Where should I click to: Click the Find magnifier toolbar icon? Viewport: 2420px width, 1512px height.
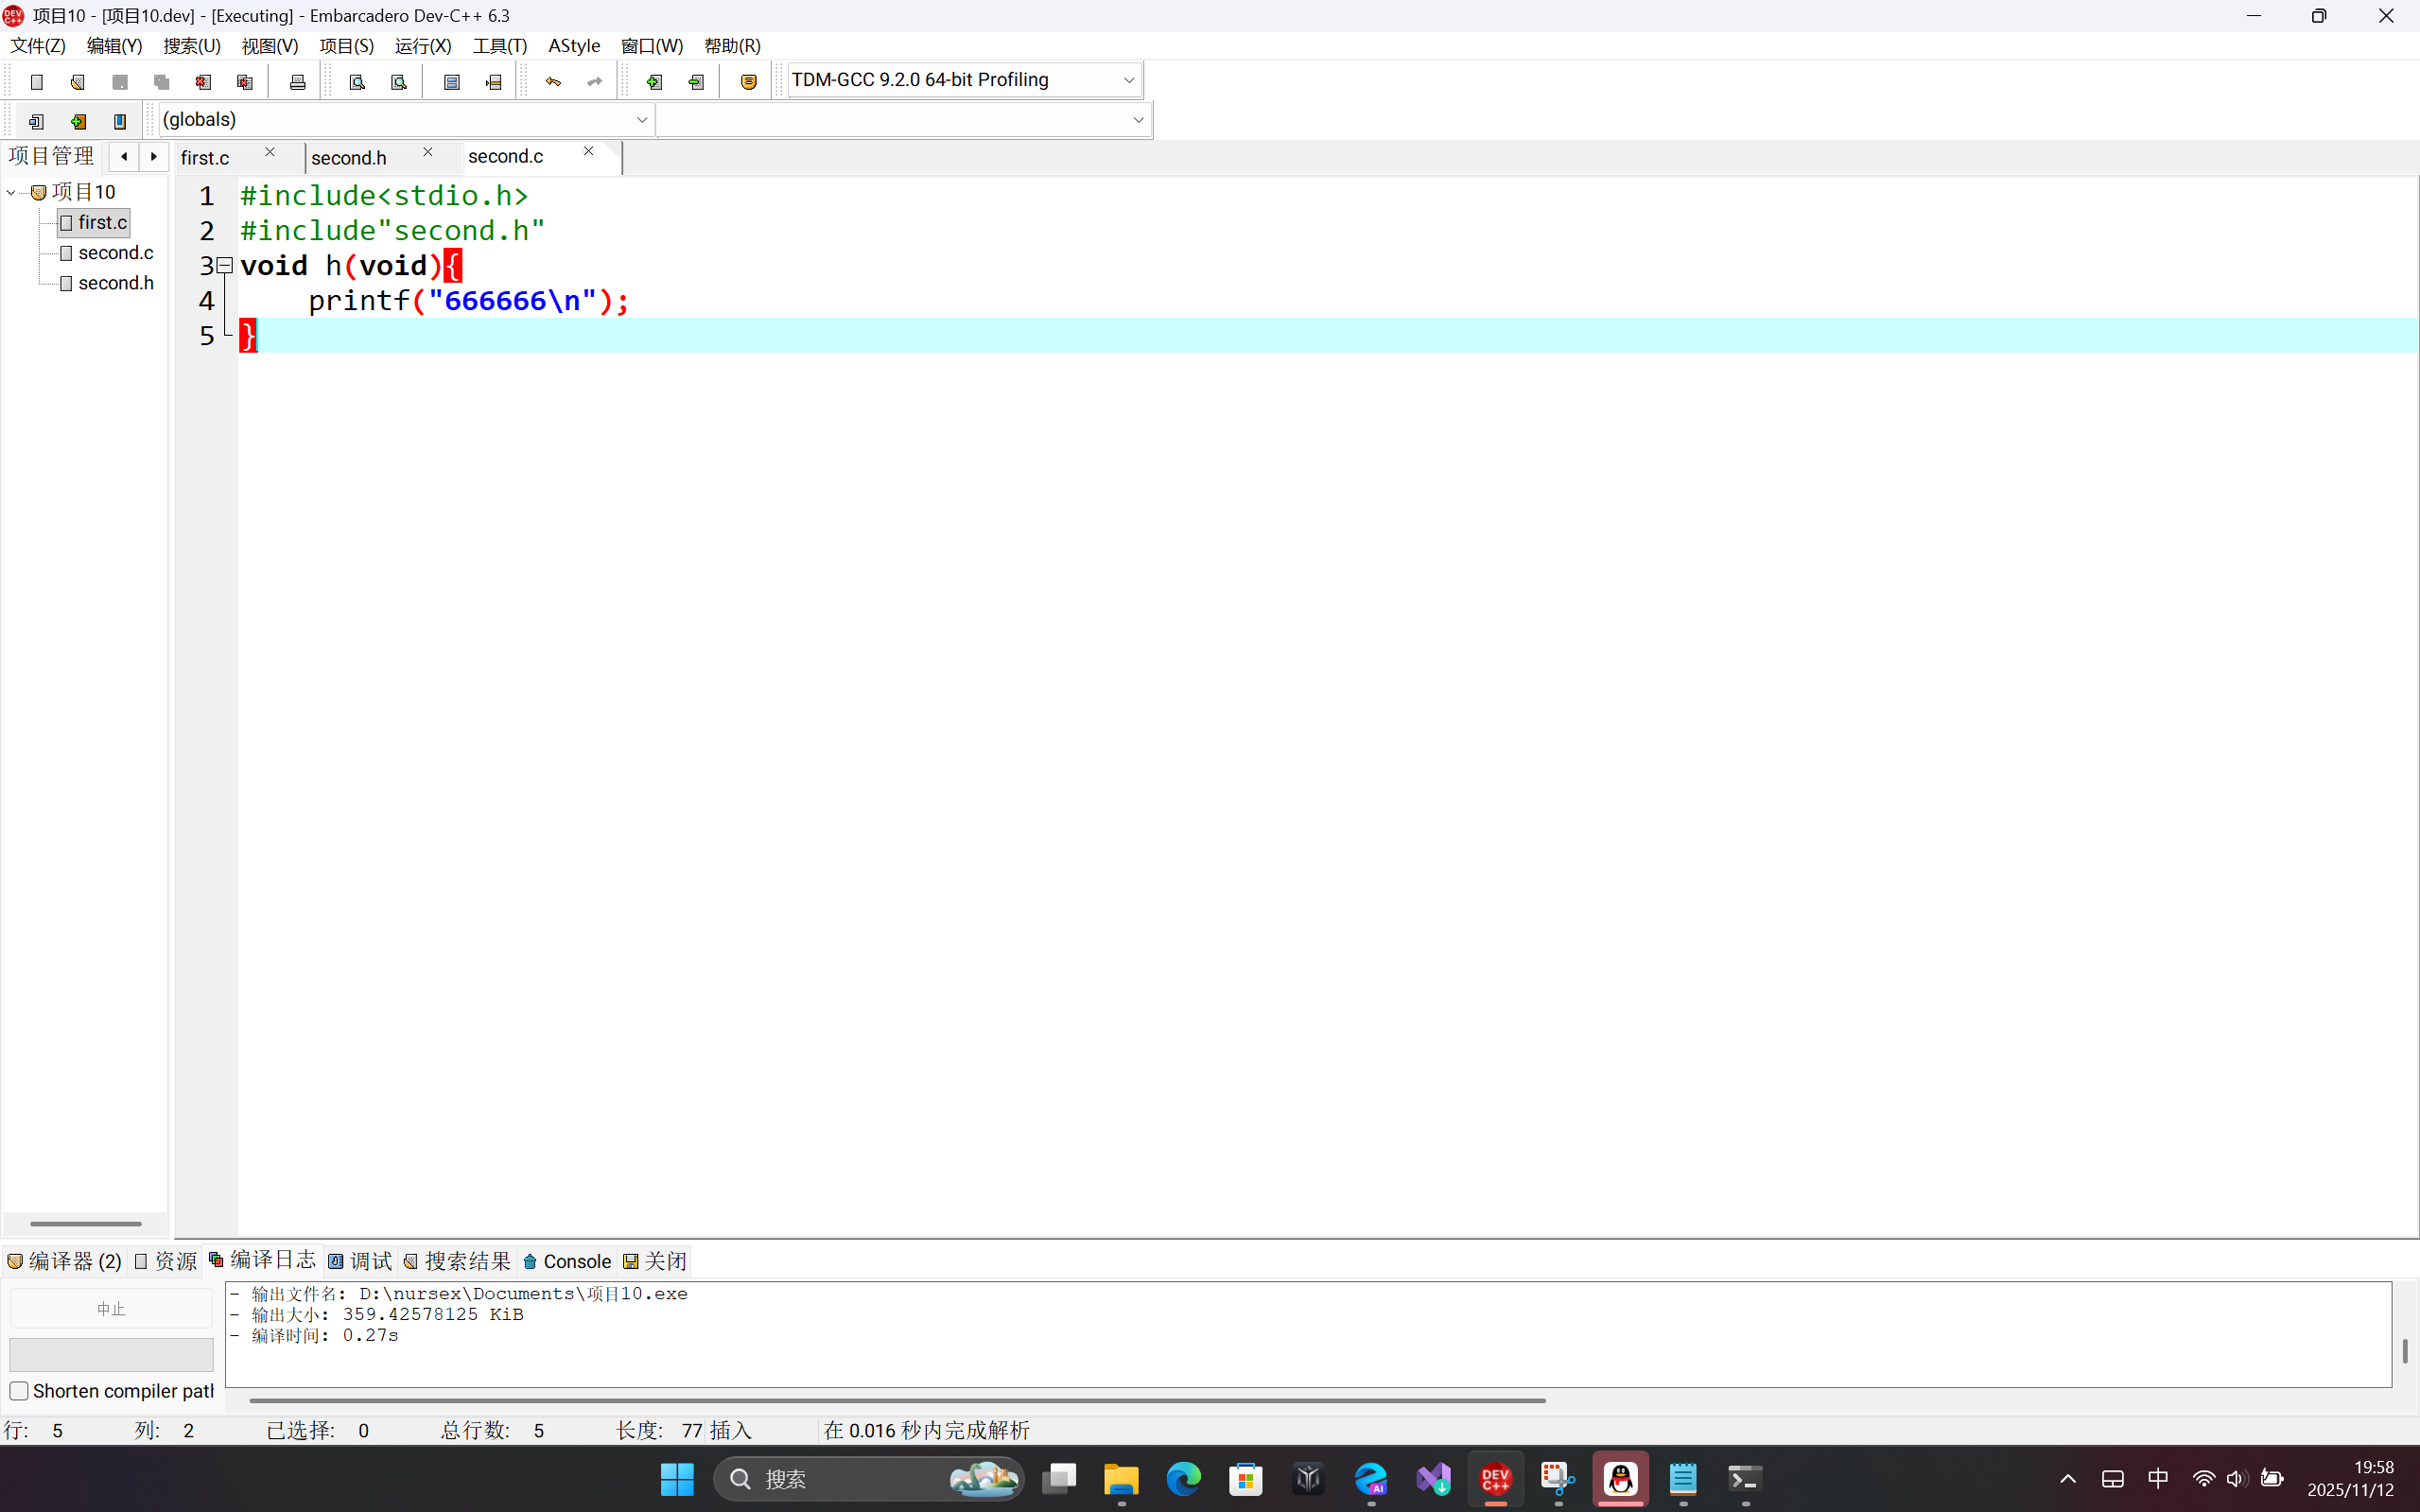click(357, 82)
